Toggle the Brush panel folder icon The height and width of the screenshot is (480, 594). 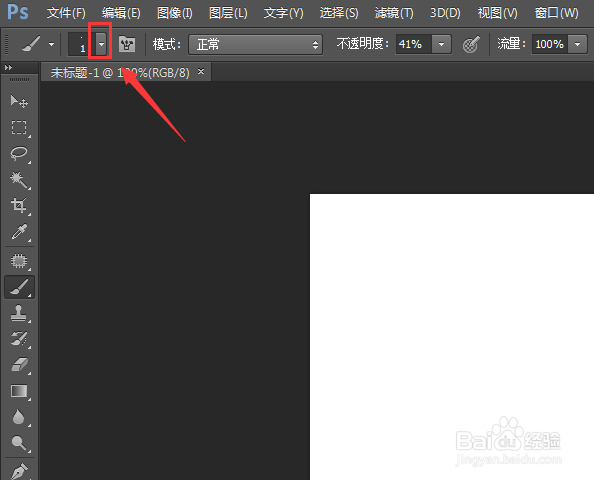(127, 44)
